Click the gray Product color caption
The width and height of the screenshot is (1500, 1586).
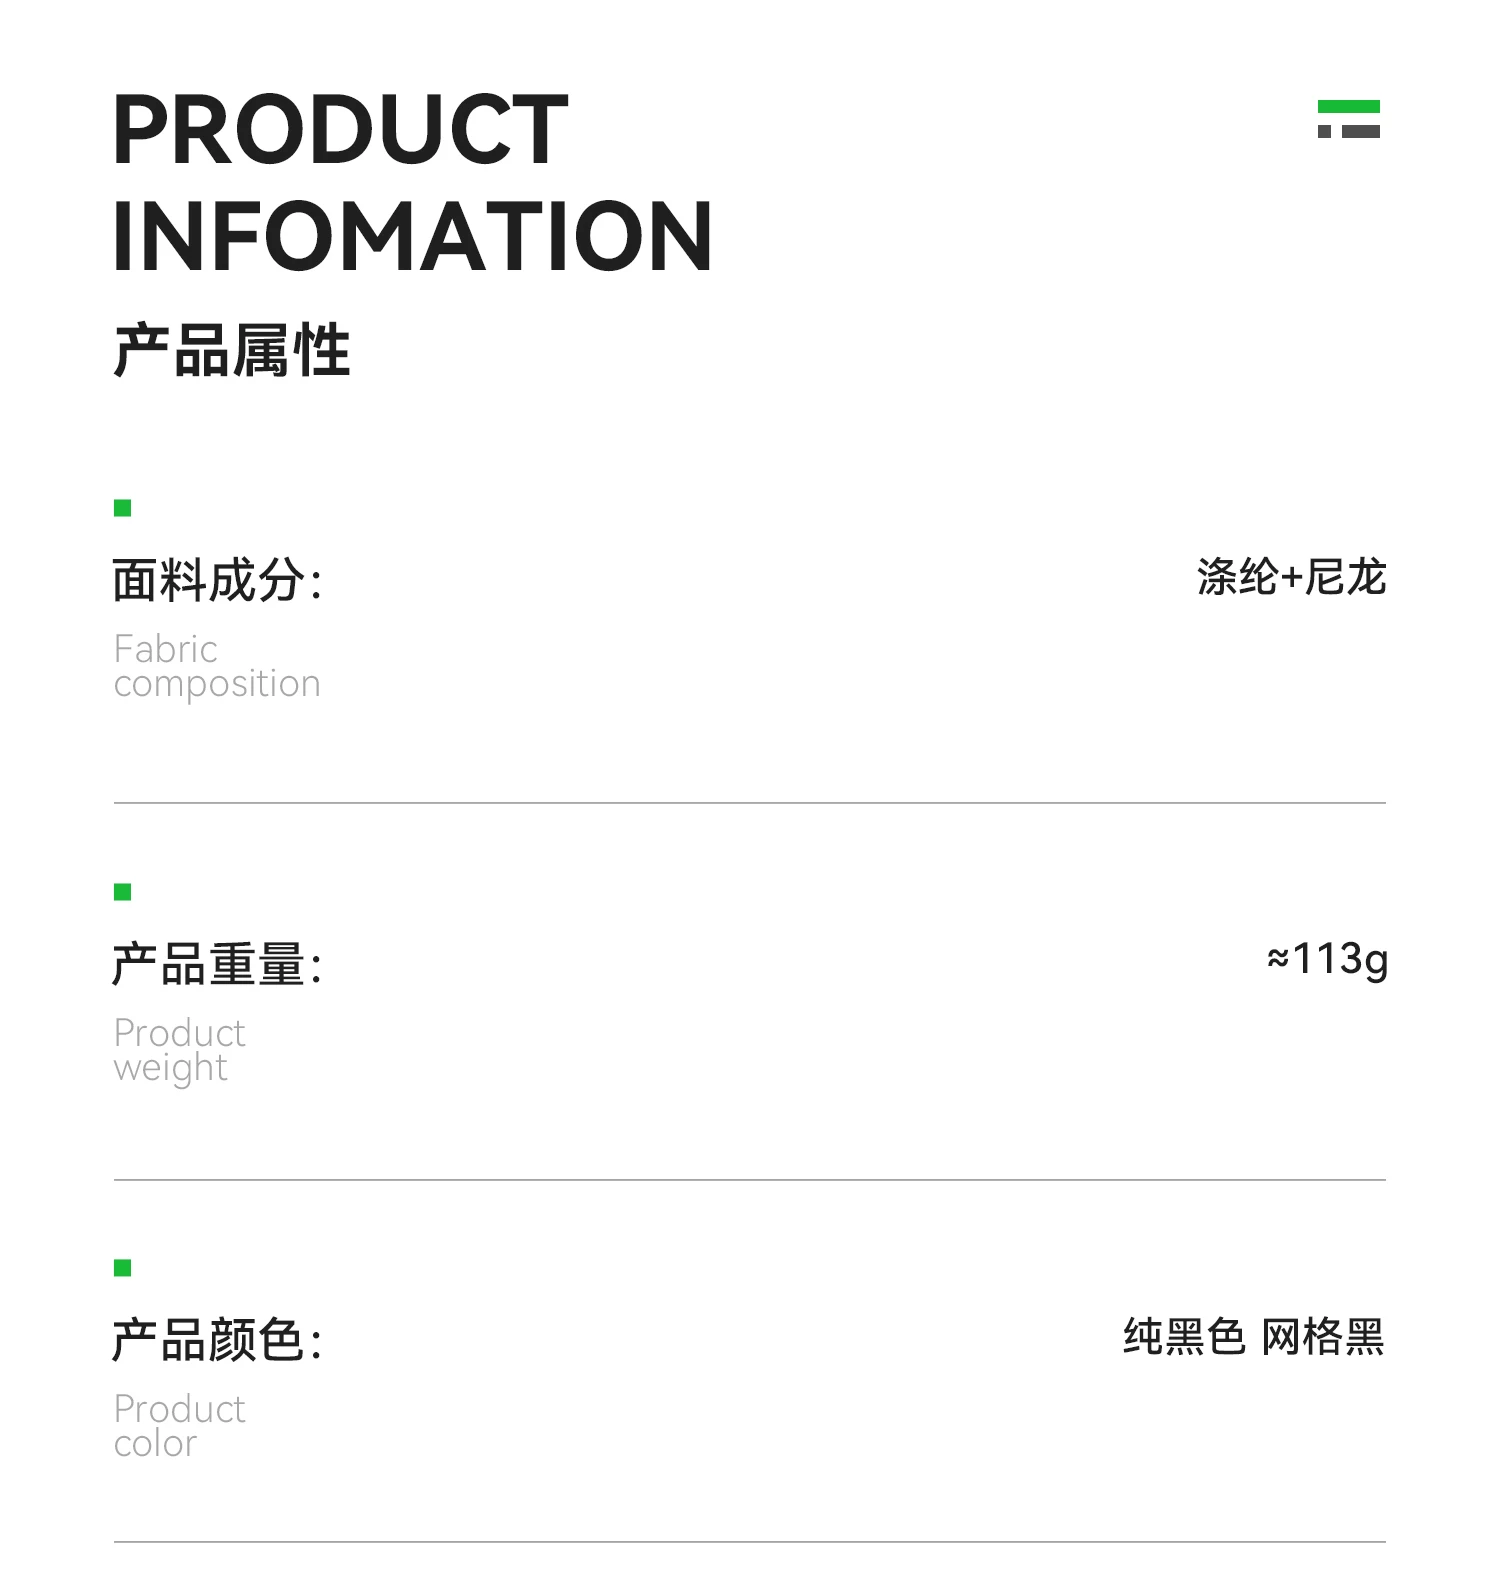pos(180,1426)
